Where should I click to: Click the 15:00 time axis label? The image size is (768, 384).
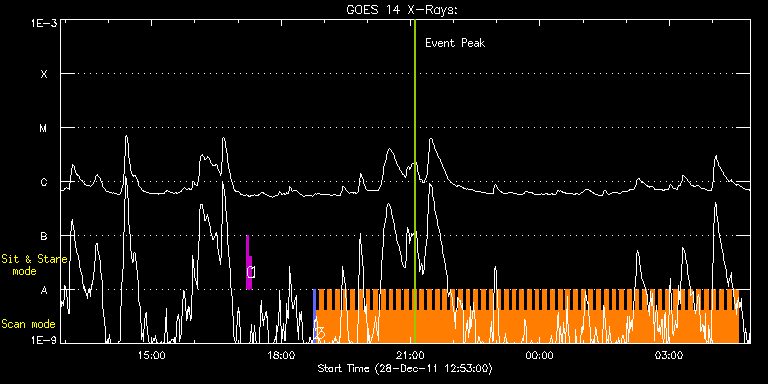pos(151,355)
